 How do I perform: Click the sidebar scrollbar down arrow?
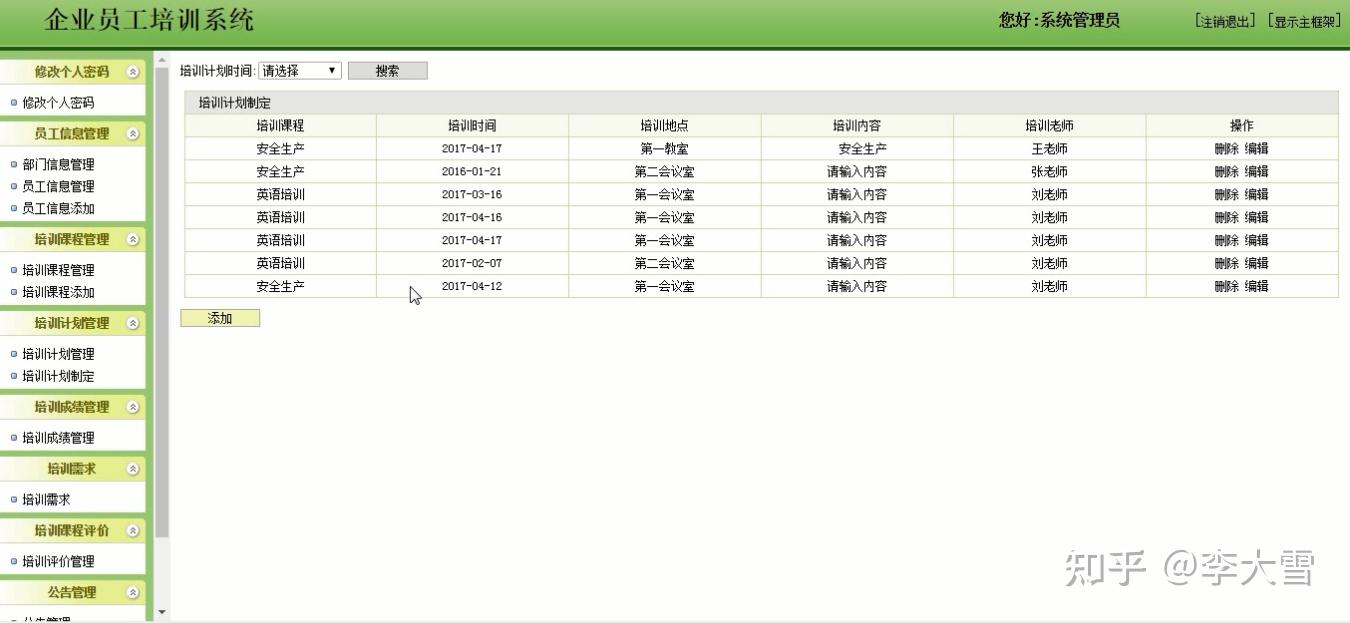(161, 611)
